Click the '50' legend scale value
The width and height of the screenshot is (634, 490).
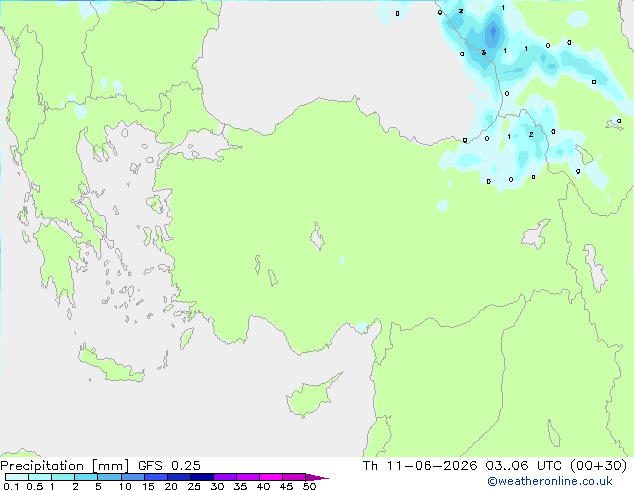[309, 486]
